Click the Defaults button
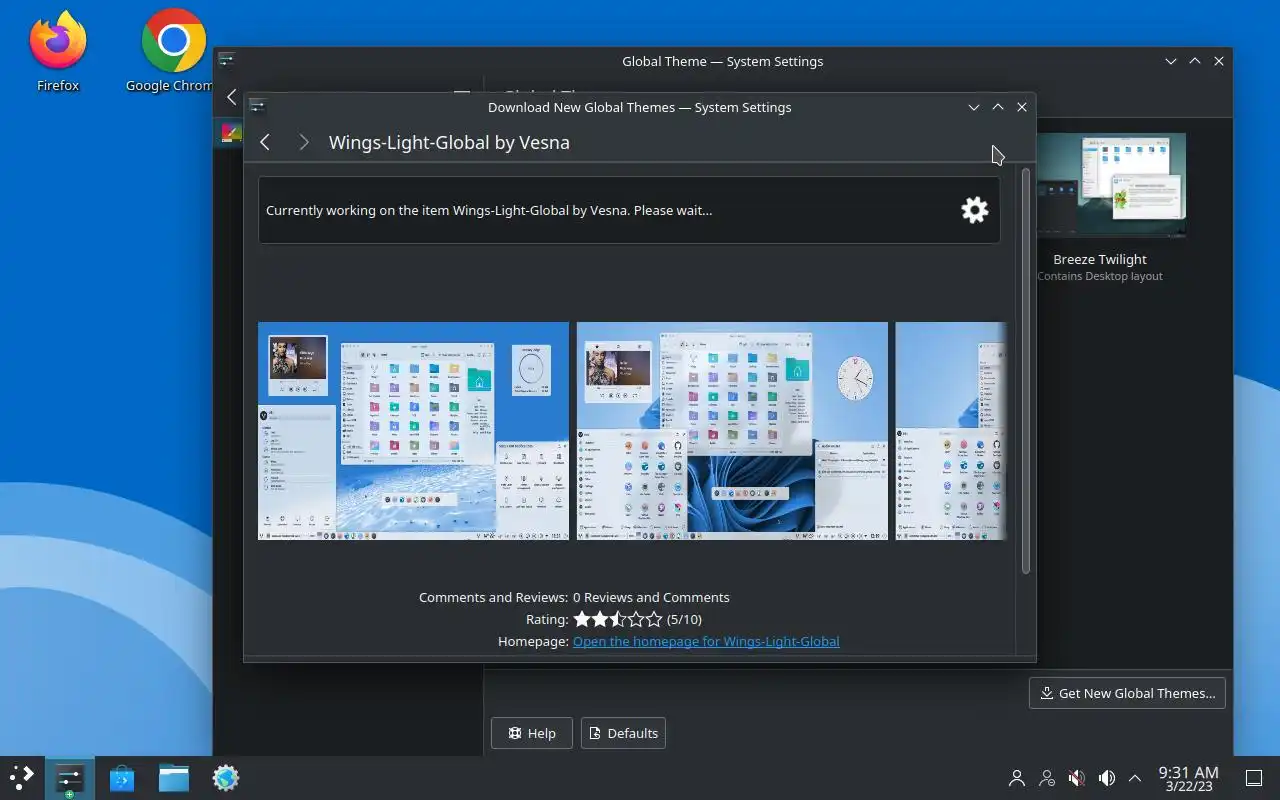1280x800 pixels. coord(623,733)
